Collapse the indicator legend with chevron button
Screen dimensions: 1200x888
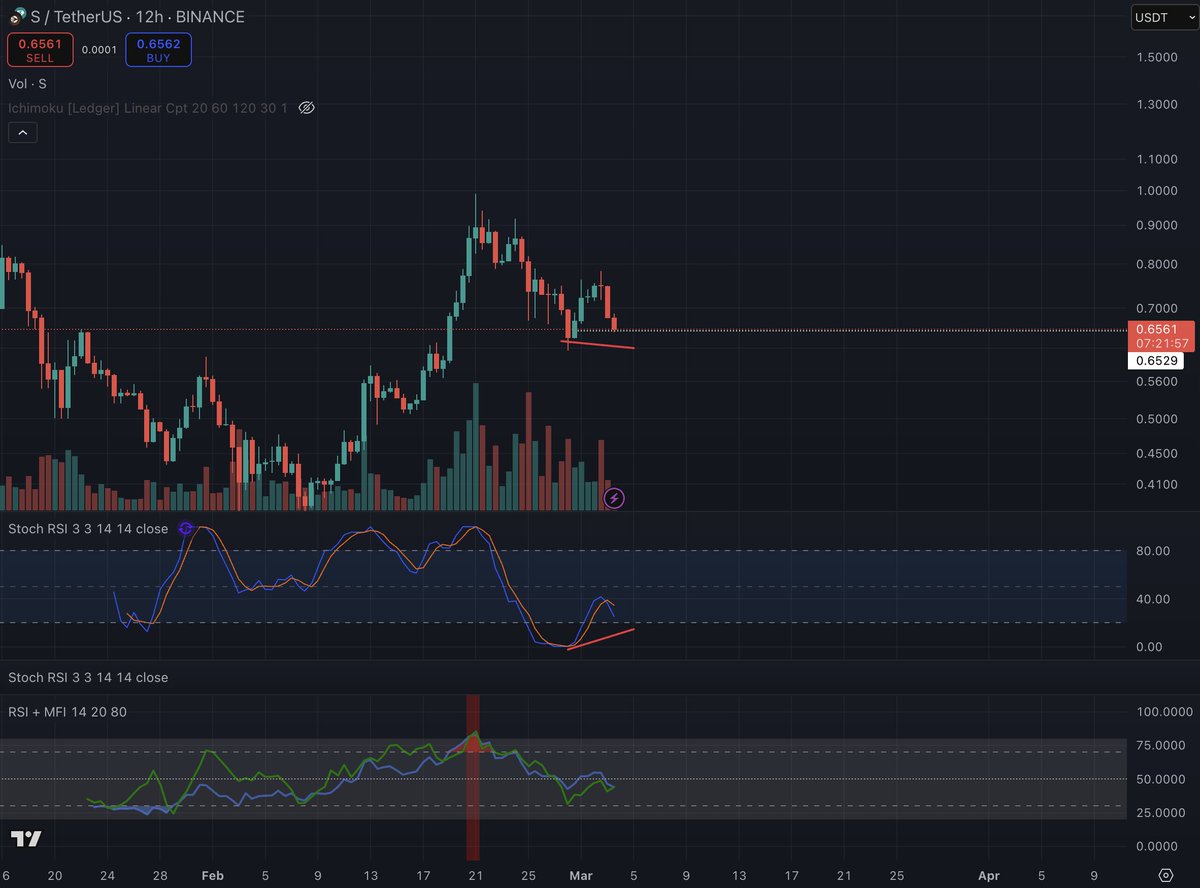[x=22, y=132]
